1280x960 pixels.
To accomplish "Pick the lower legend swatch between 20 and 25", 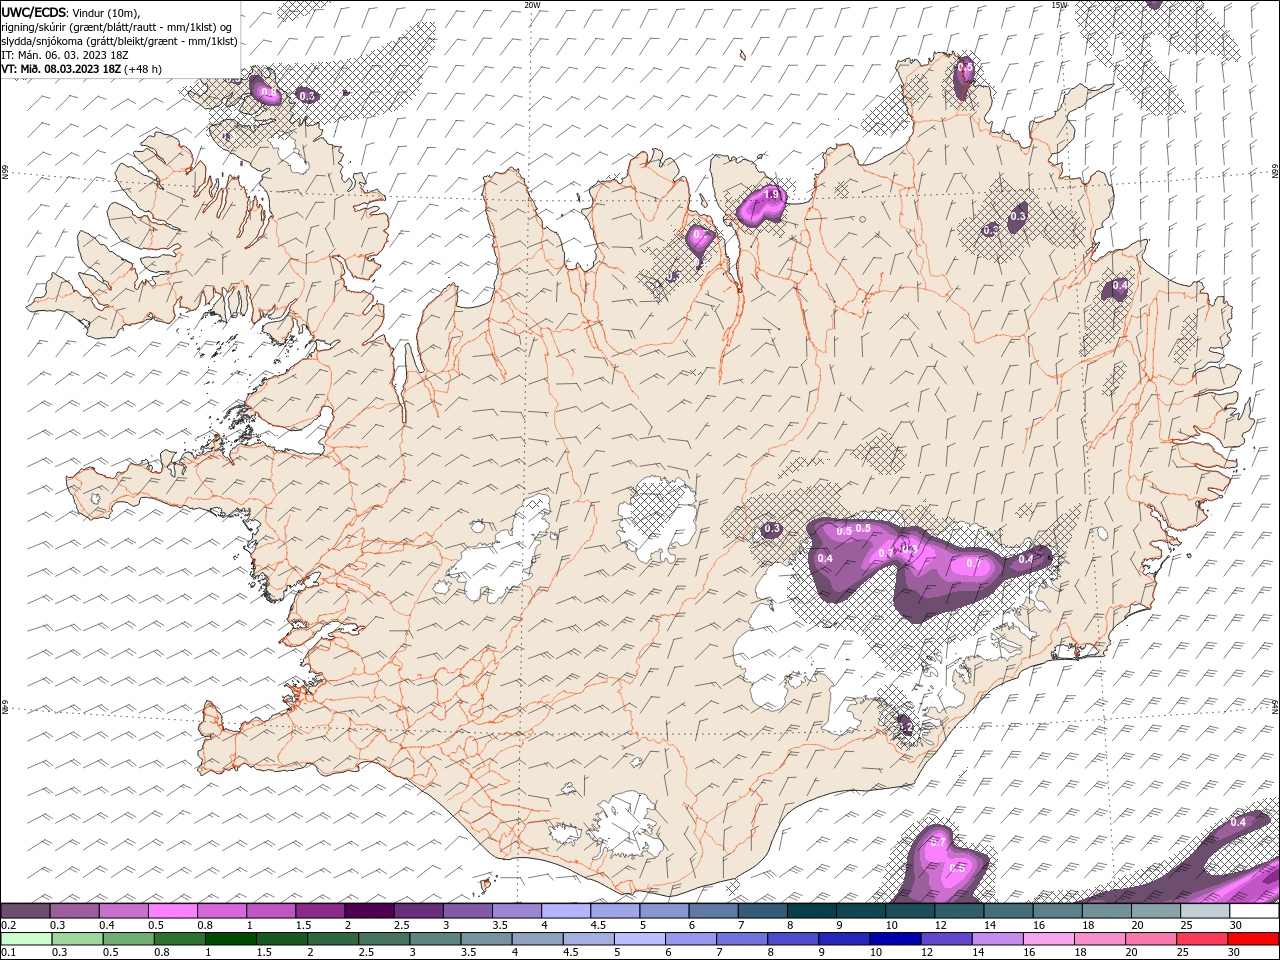I will (1150, 939).
